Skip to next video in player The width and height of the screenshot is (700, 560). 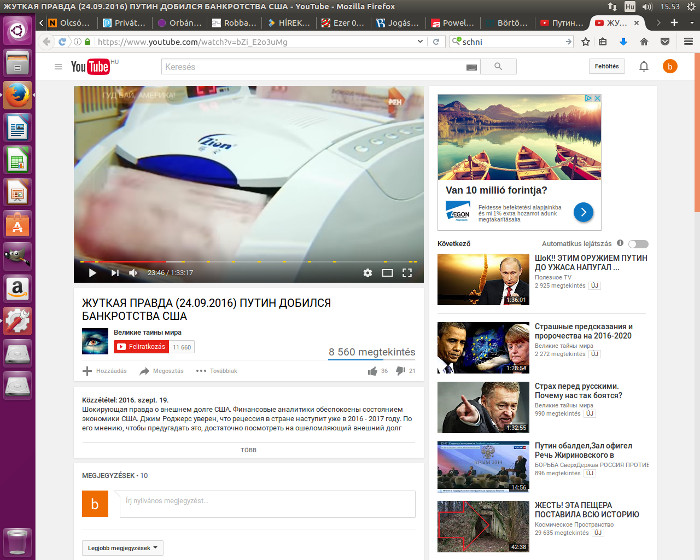(114, 272)
